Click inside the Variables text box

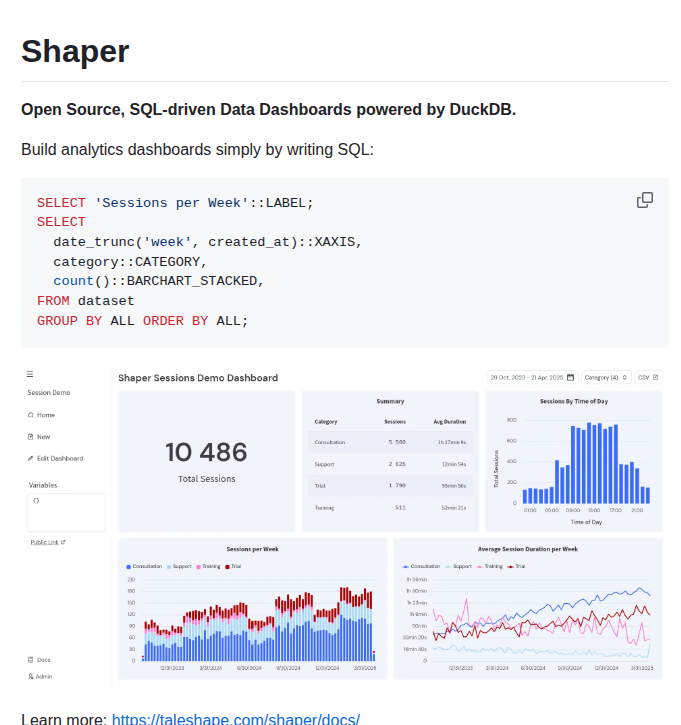pyautogui.click(x=66, y=512)
